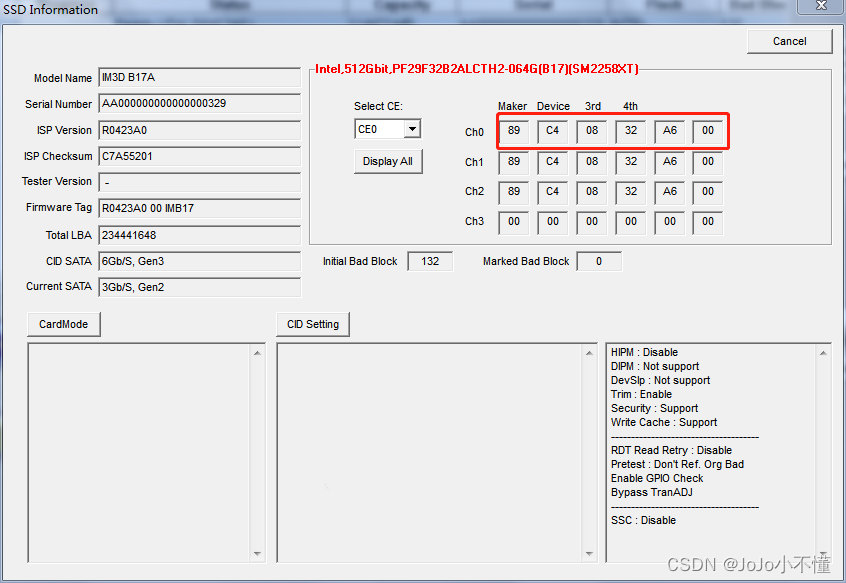Click the 'Trim : Enable' line

641,394
